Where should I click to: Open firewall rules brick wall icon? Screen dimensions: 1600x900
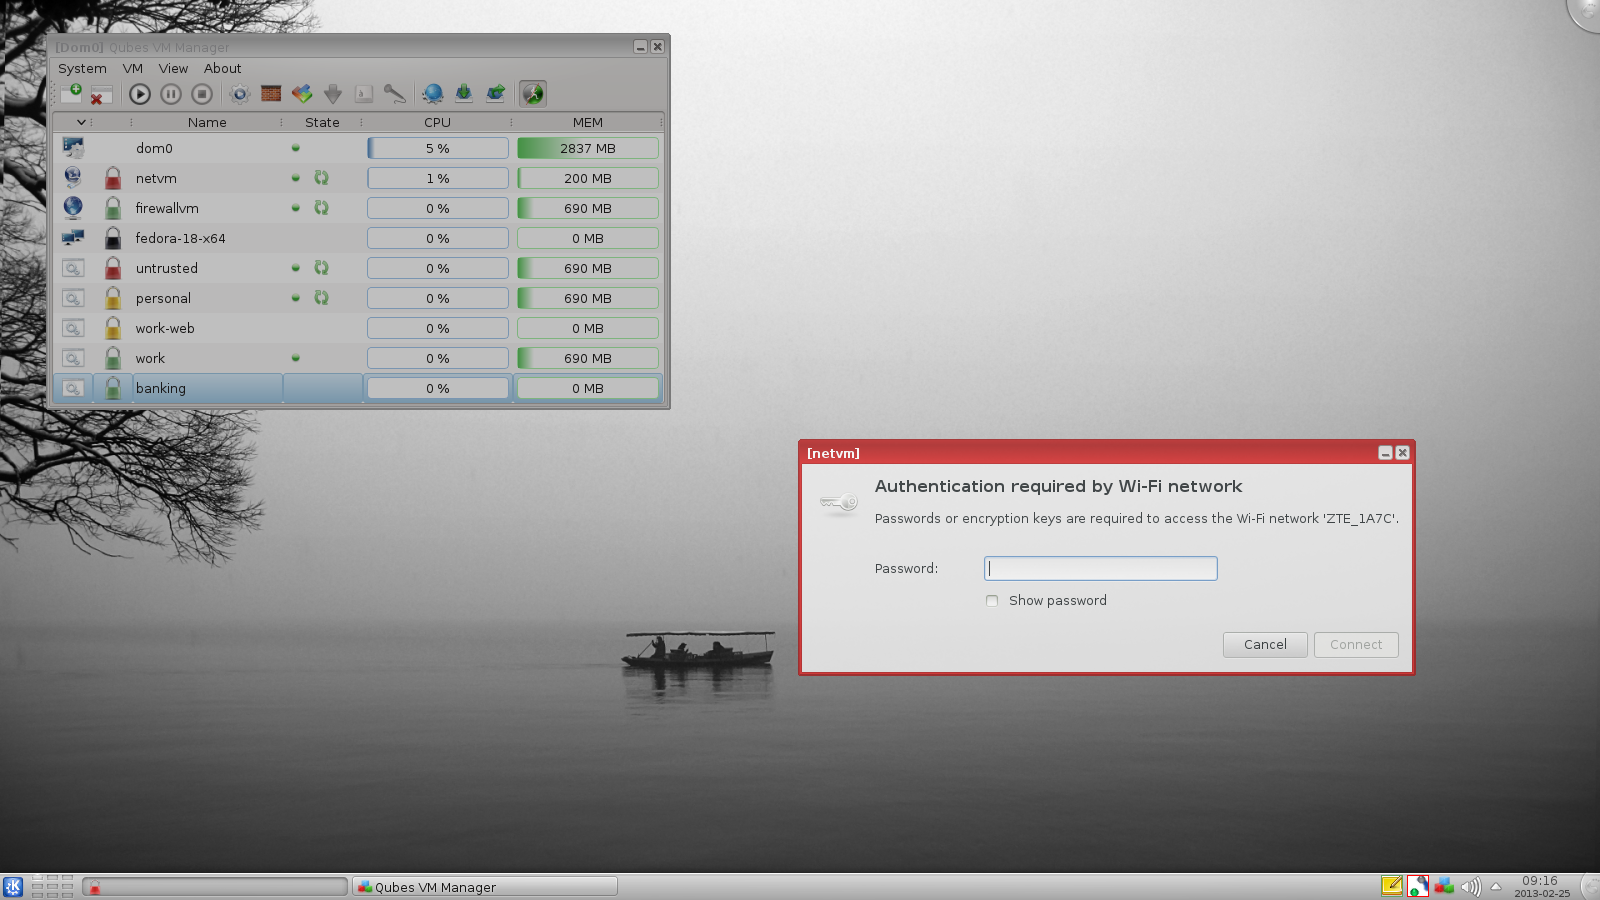pyautogui.click(x=271, y=94)
